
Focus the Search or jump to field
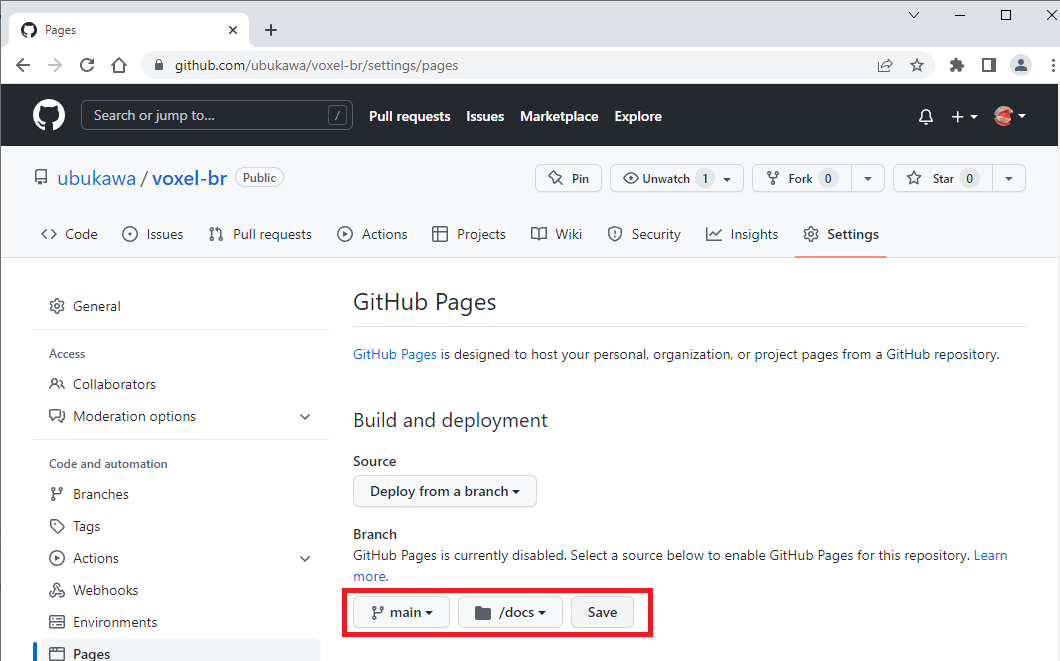coord(216,116)
